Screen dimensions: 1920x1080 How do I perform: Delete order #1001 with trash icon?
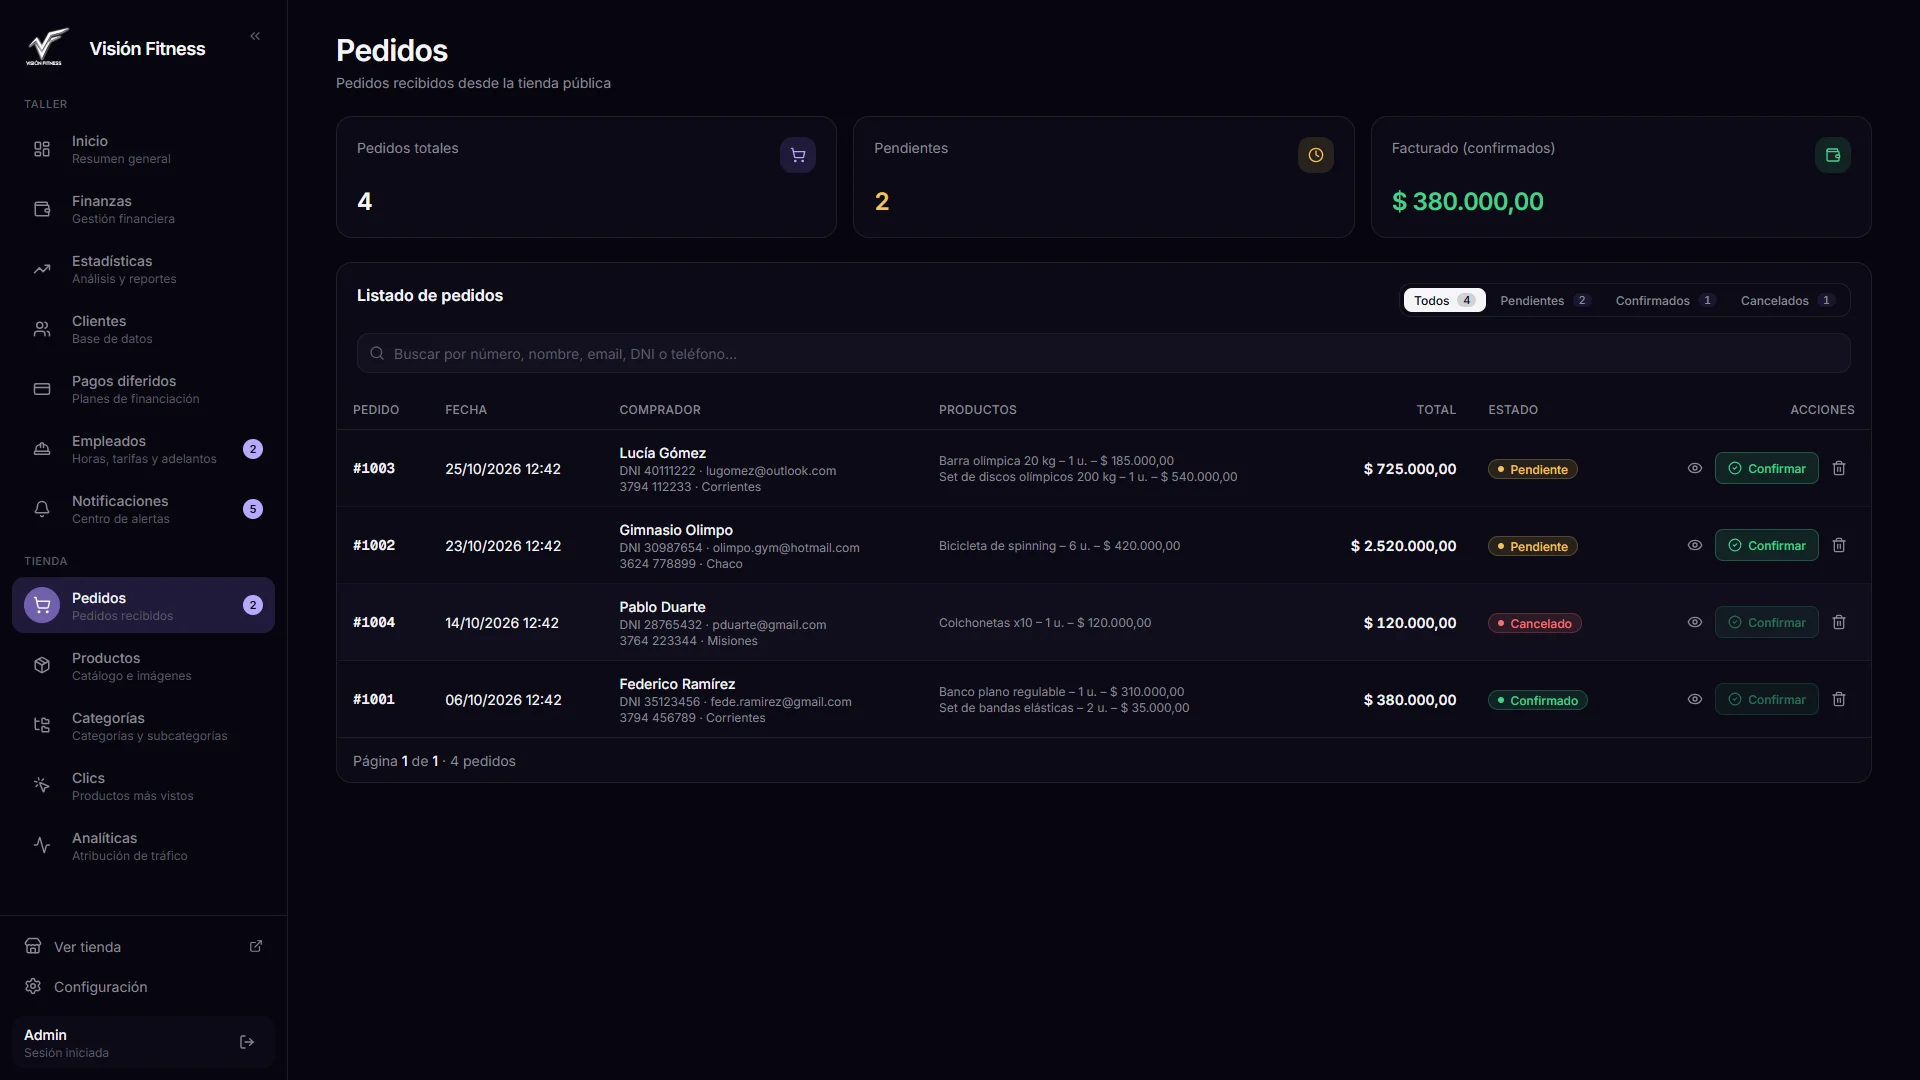click(x=1839, y=699)
